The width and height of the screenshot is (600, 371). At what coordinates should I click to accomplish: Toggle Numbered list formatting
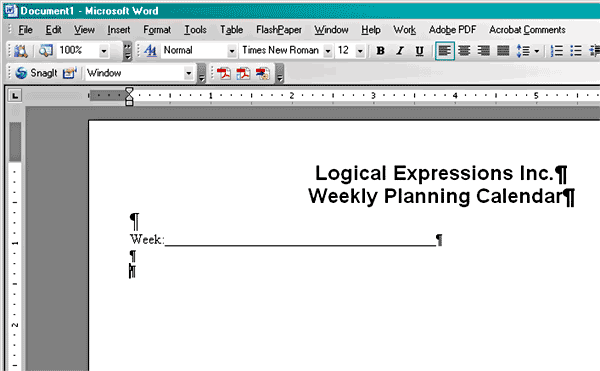pyautogui.click(x=556, y=50)
